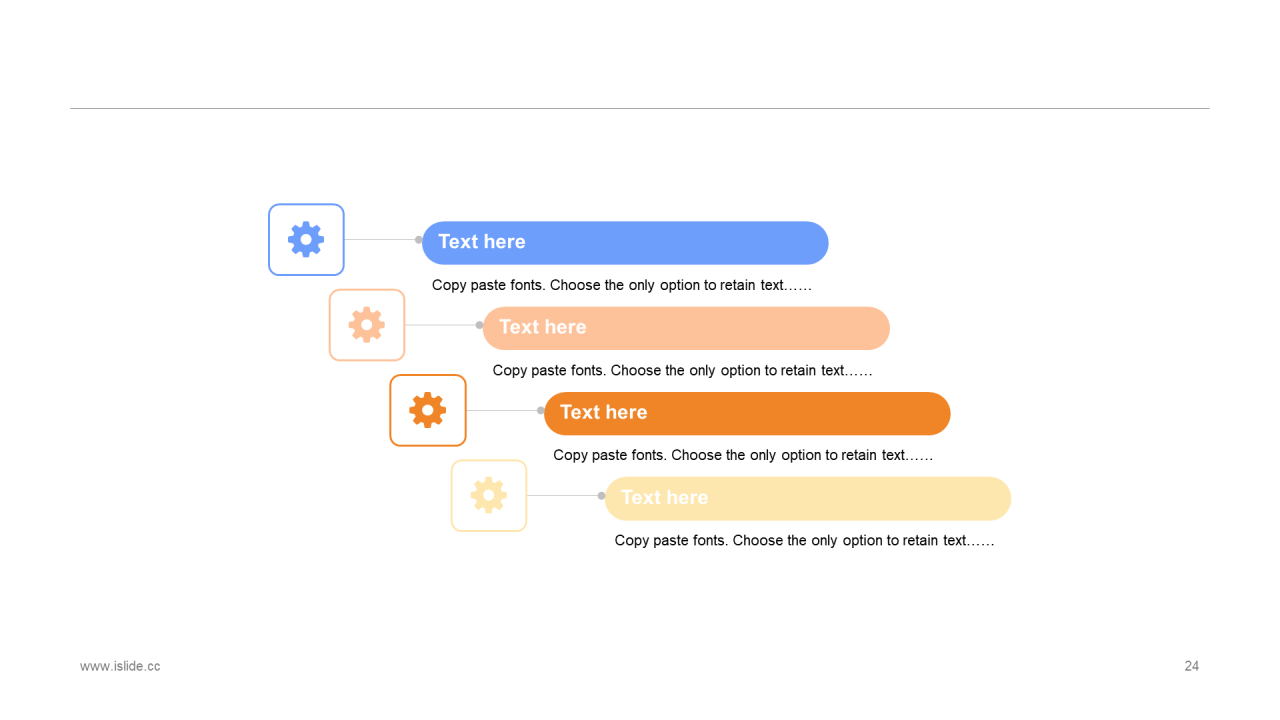
Task: Select the pale yellow 'Text here' bar
Action: pyautogui.click(x=808, y=498)
